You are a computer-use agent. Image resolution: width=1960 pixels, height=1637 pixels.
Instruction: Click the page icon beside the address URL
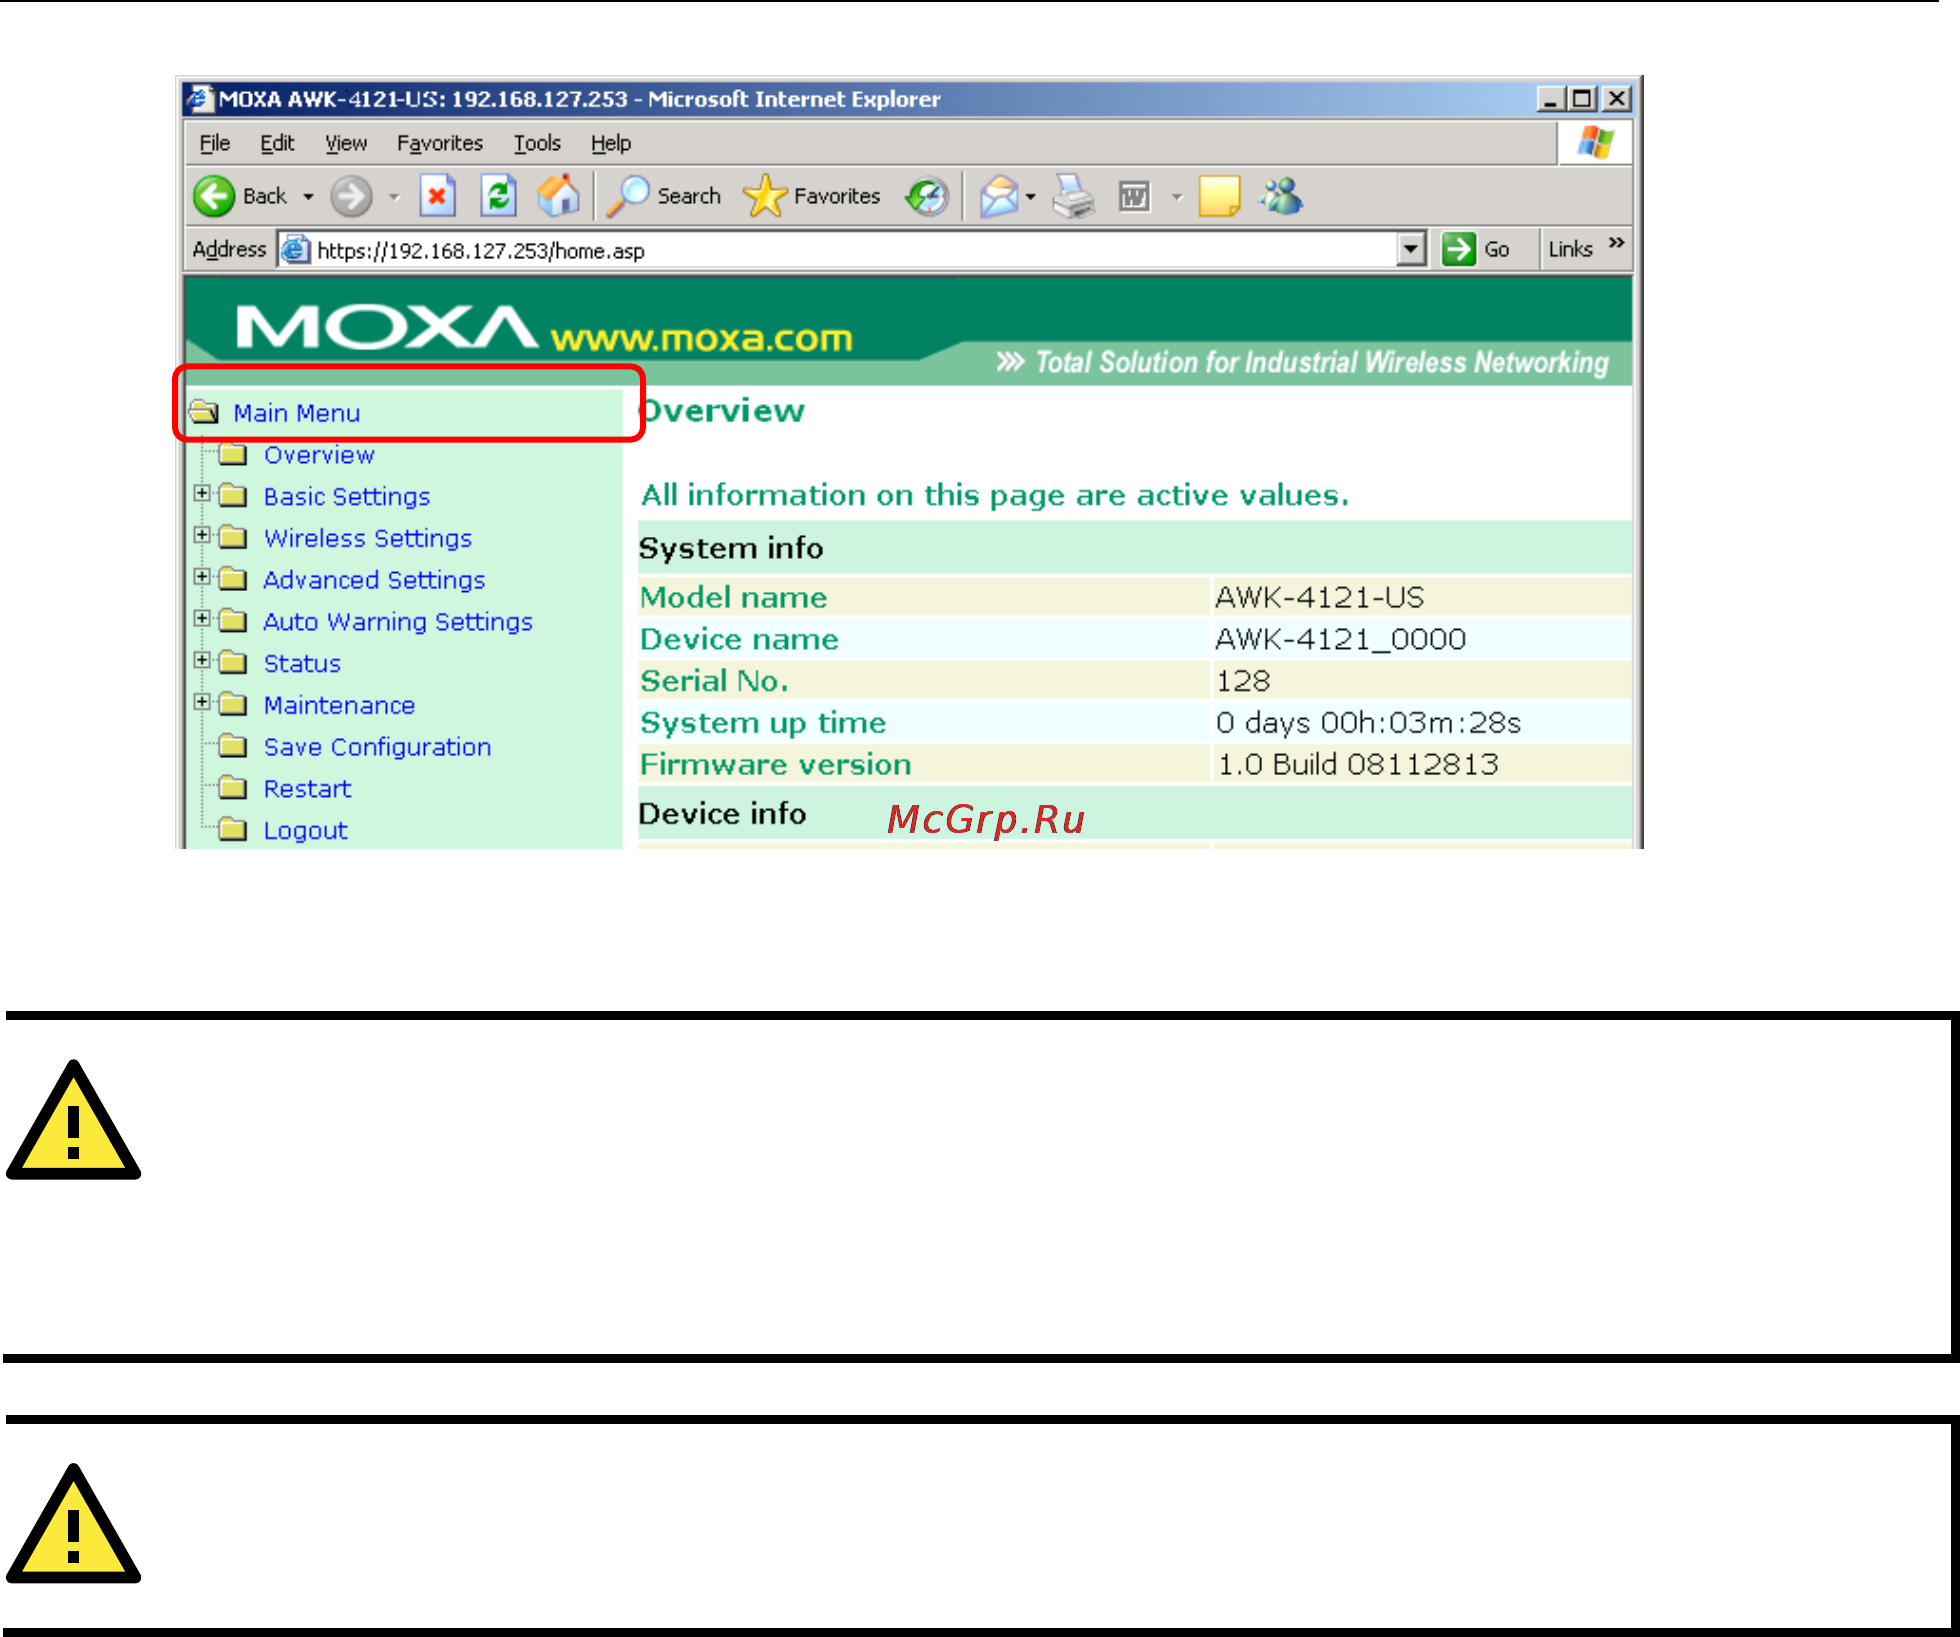tap(294, 249)
